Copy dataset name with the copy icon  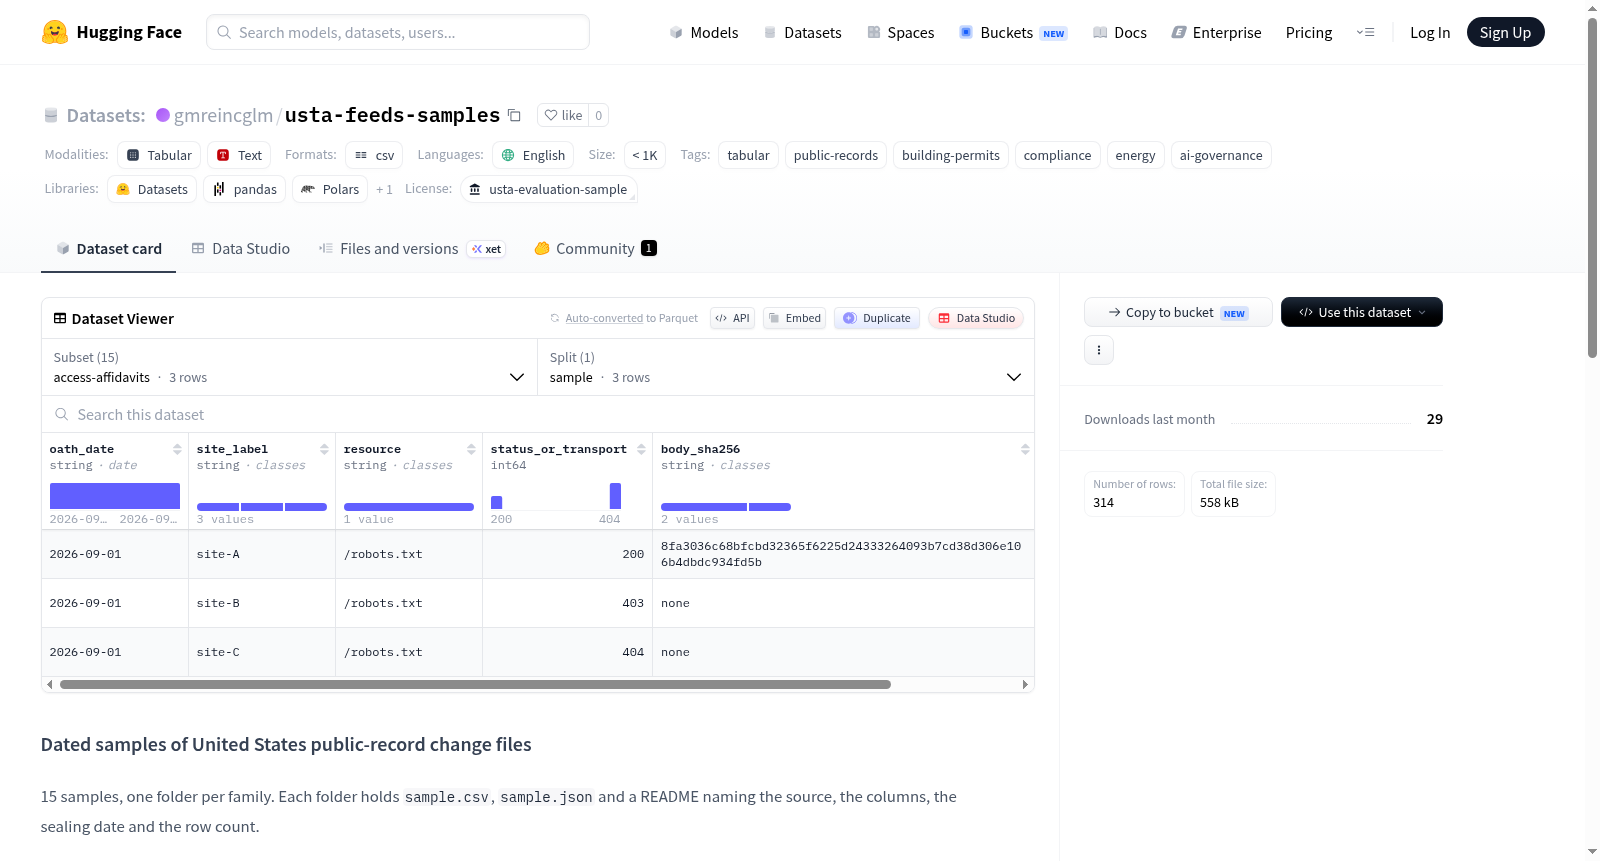[x=514, y=115]
